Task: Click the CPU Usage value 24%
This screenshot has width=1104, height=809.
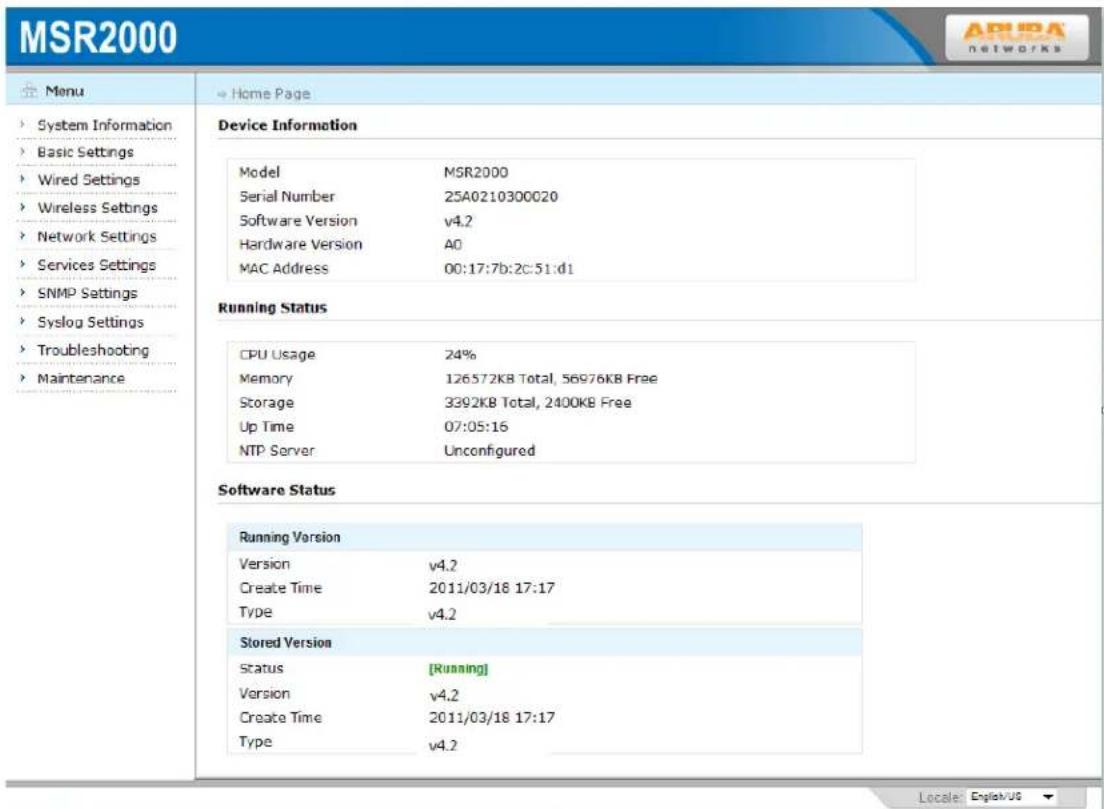Action: tap(460, 355)
